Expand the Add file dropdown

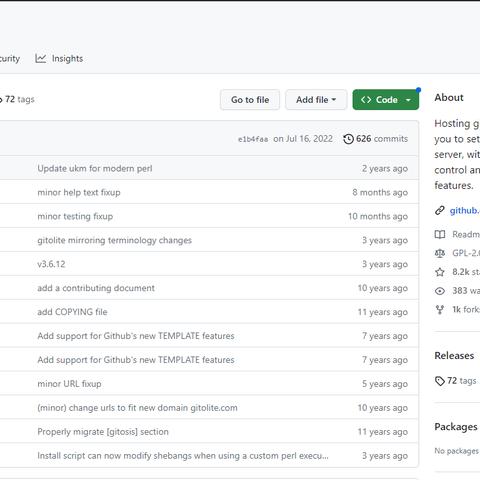pyautogui.click(x=316, y=100)
